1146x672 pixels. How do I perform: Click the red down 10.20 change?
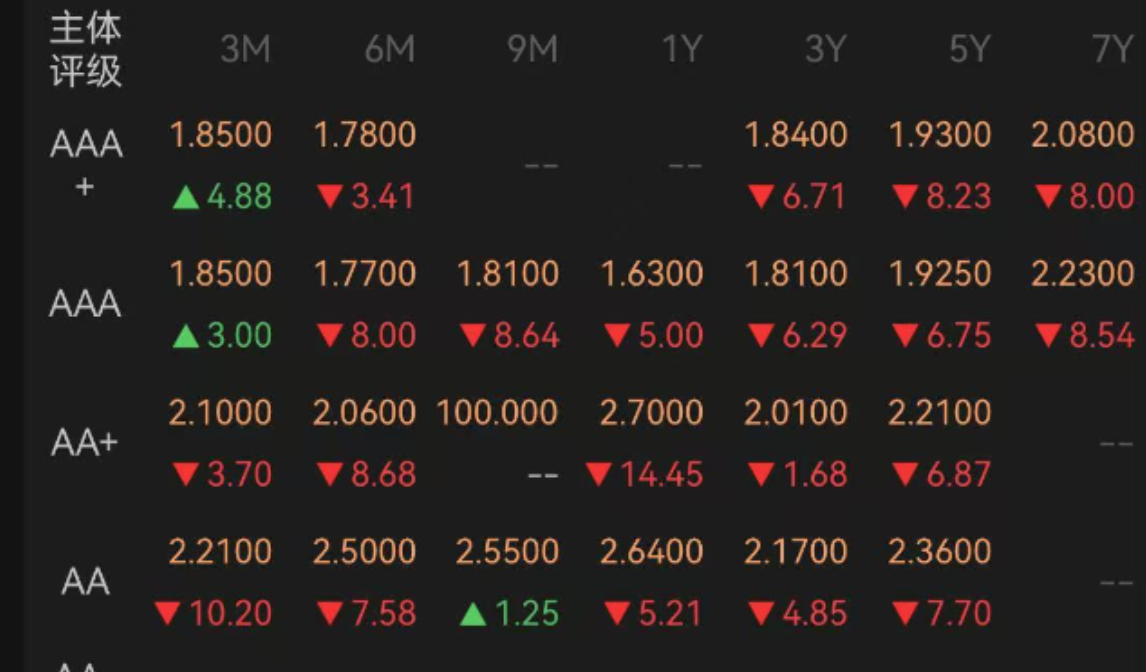214,613
